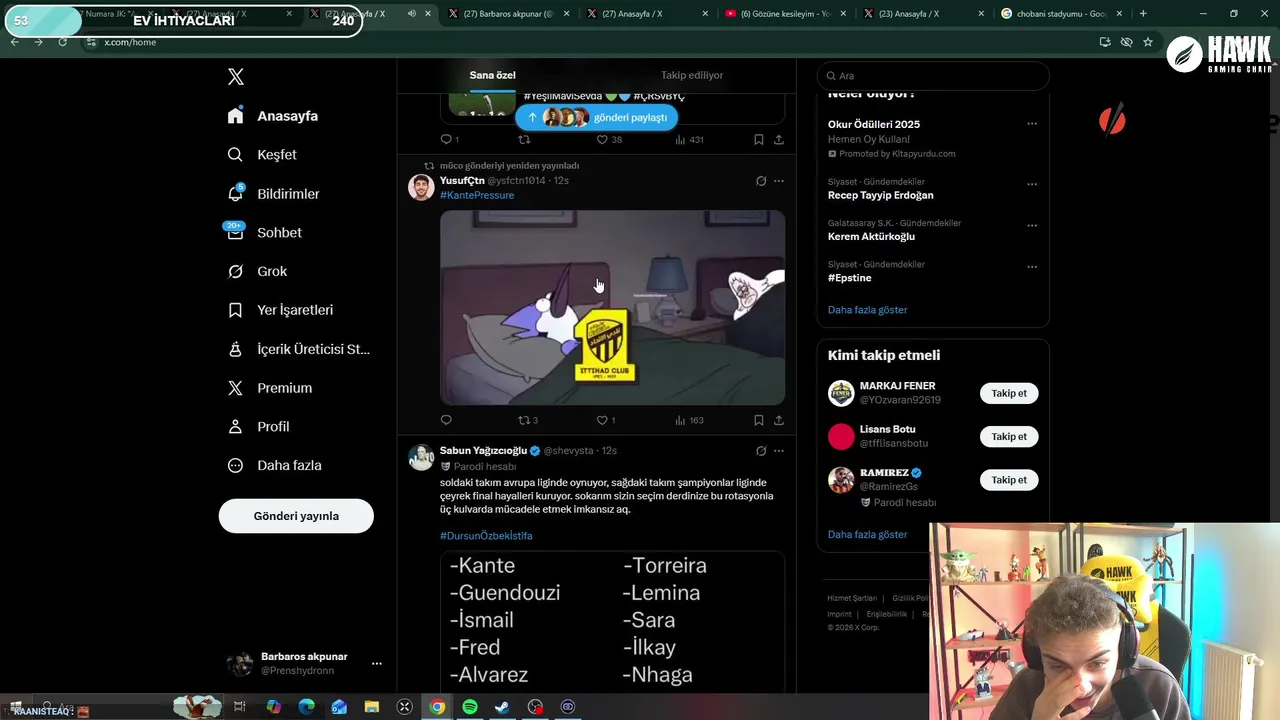1280x720 pixels.
Task: Follow Lisans Botu with Takip et
Action: click(x=1009, y=436)
